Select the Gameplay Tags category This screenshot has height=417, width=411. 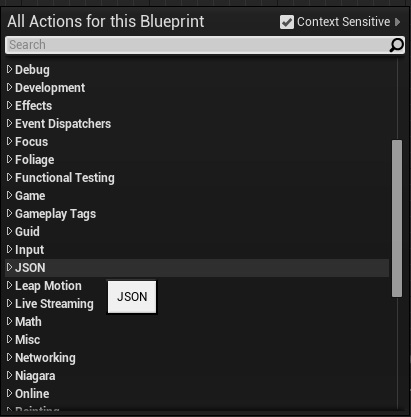click(56, 214)
